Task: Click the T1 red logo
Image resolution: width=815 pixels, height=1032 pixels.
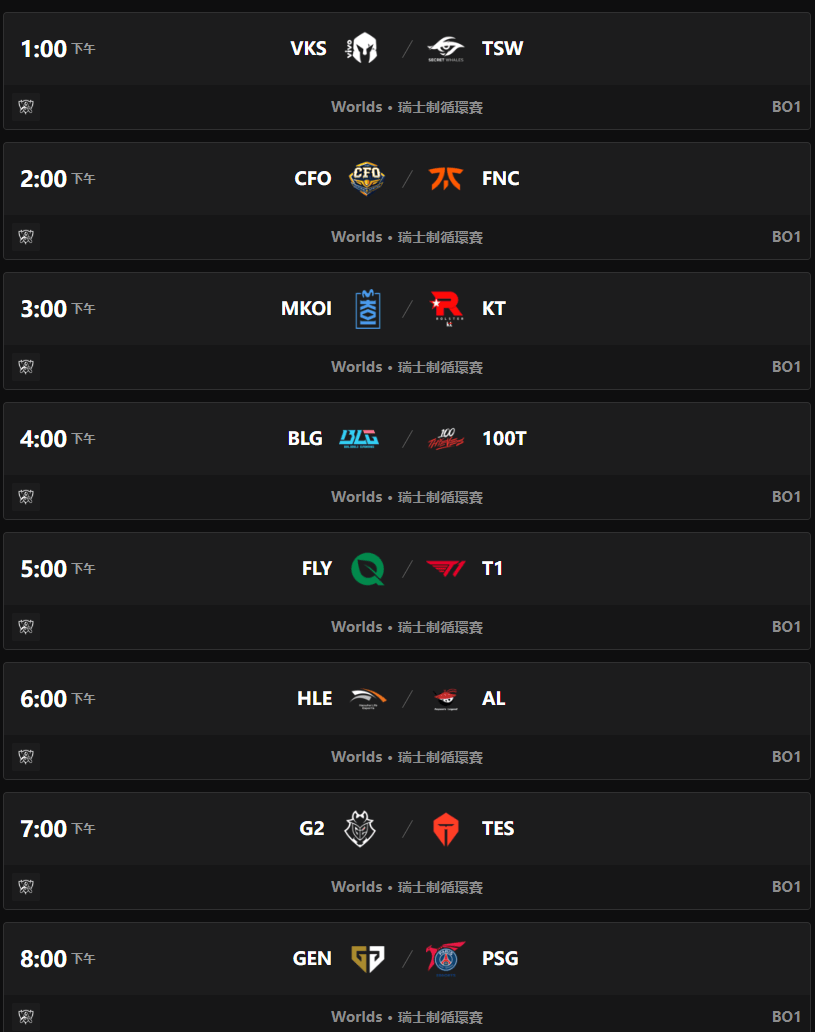Action: point(446,569)
